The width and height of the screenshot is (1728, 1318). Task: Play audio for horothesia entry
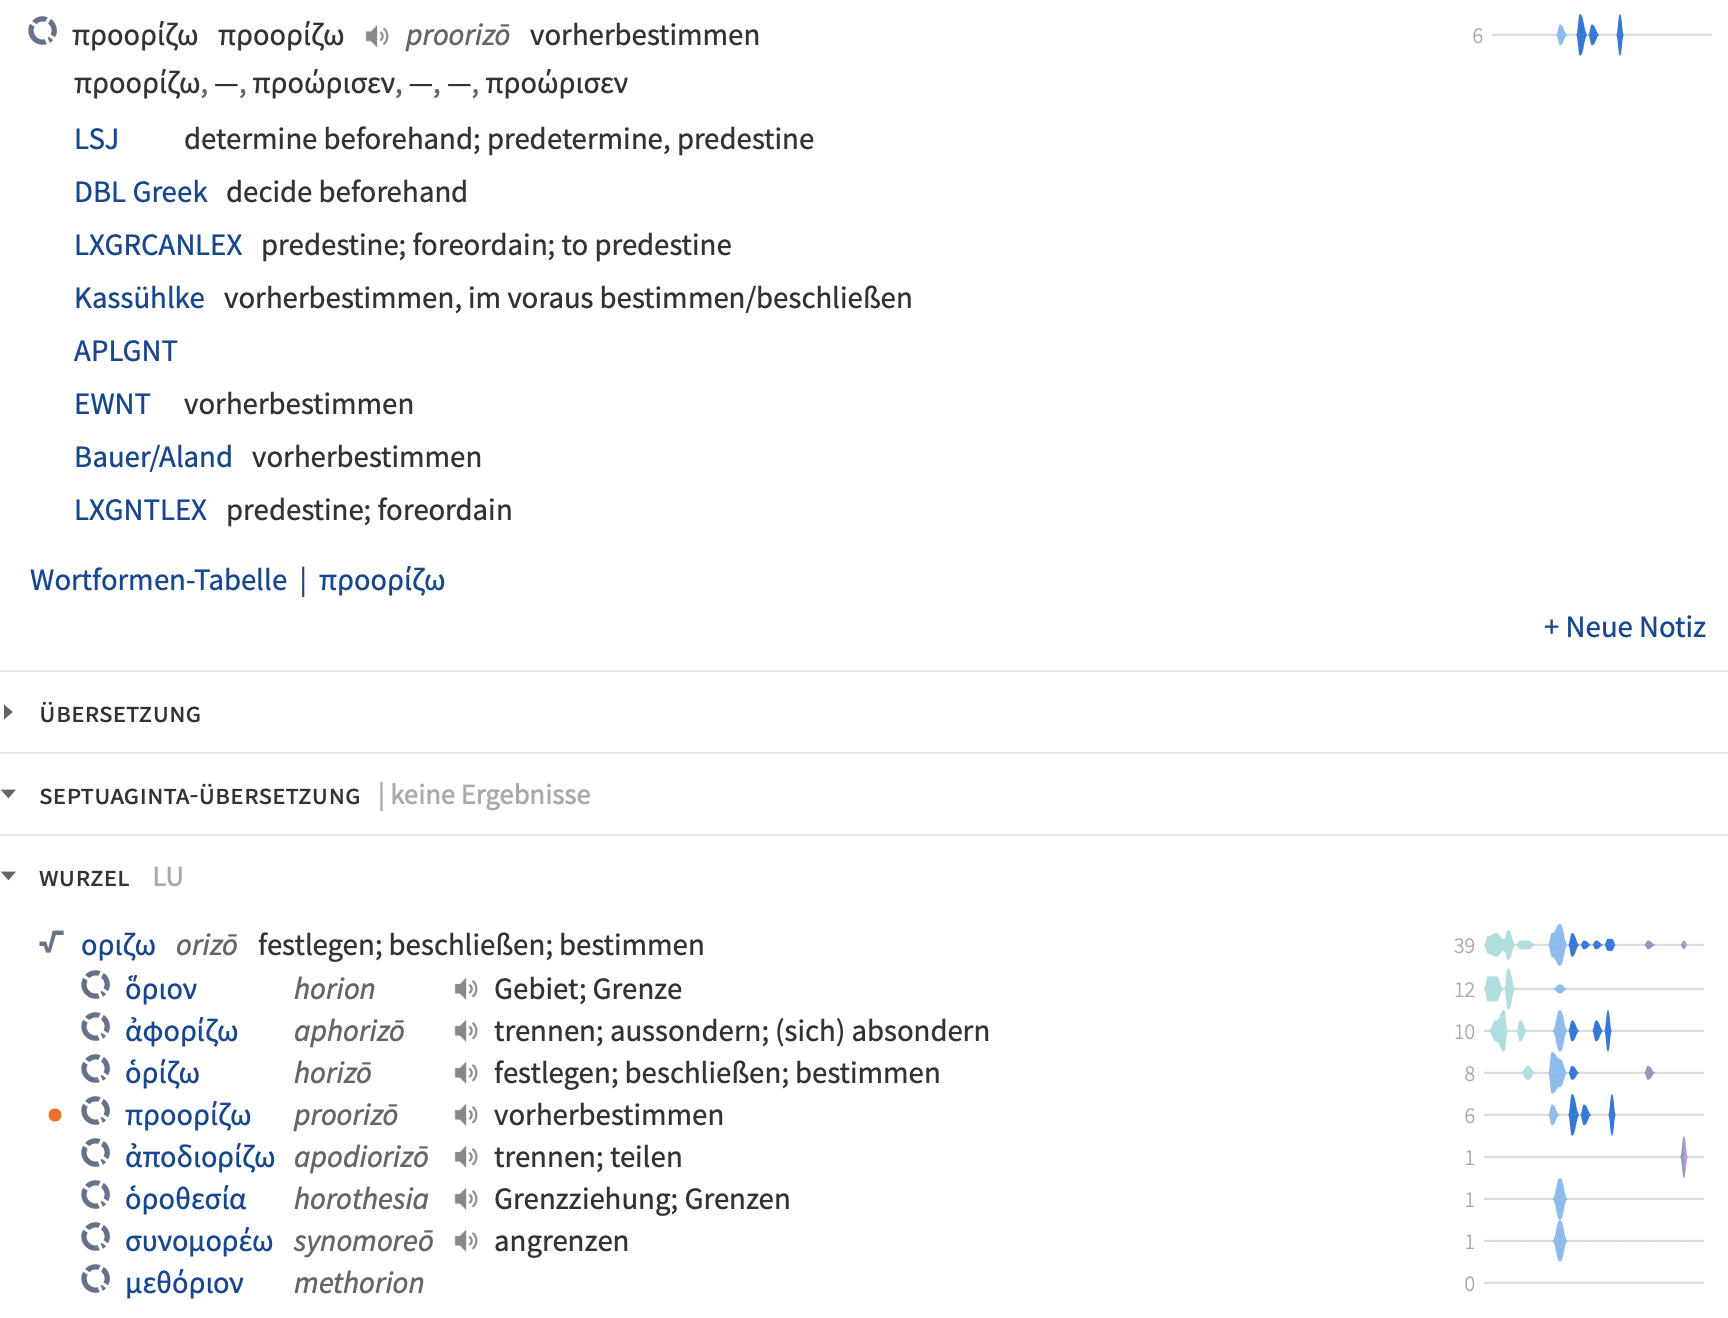465,1199
